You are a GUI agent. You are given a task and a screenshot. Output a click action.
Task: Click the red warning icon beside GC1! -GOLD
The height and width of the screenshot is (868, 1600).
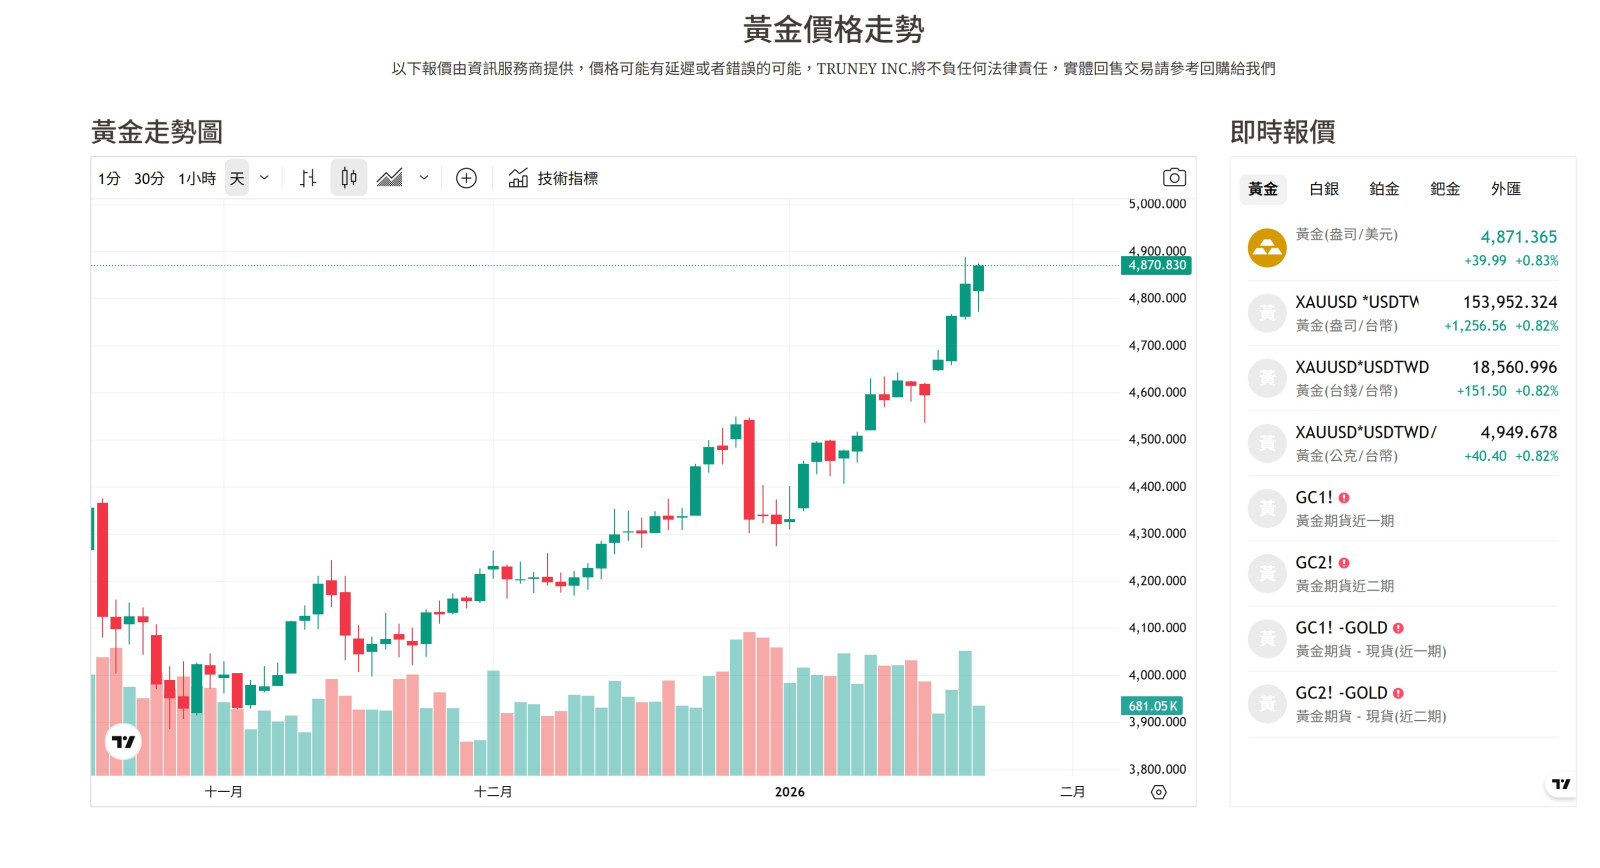click(1398, 628)
